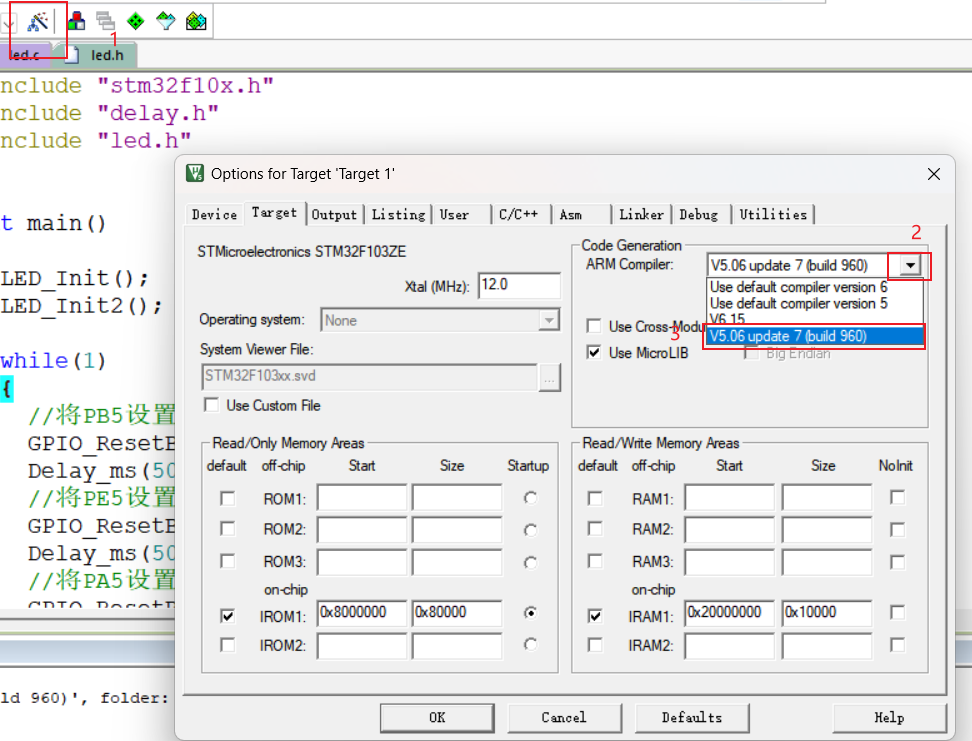Screen dimensions: 972x741
Task: Click the Xtal (MHz) input field
Action: click(x=519, y=285)
